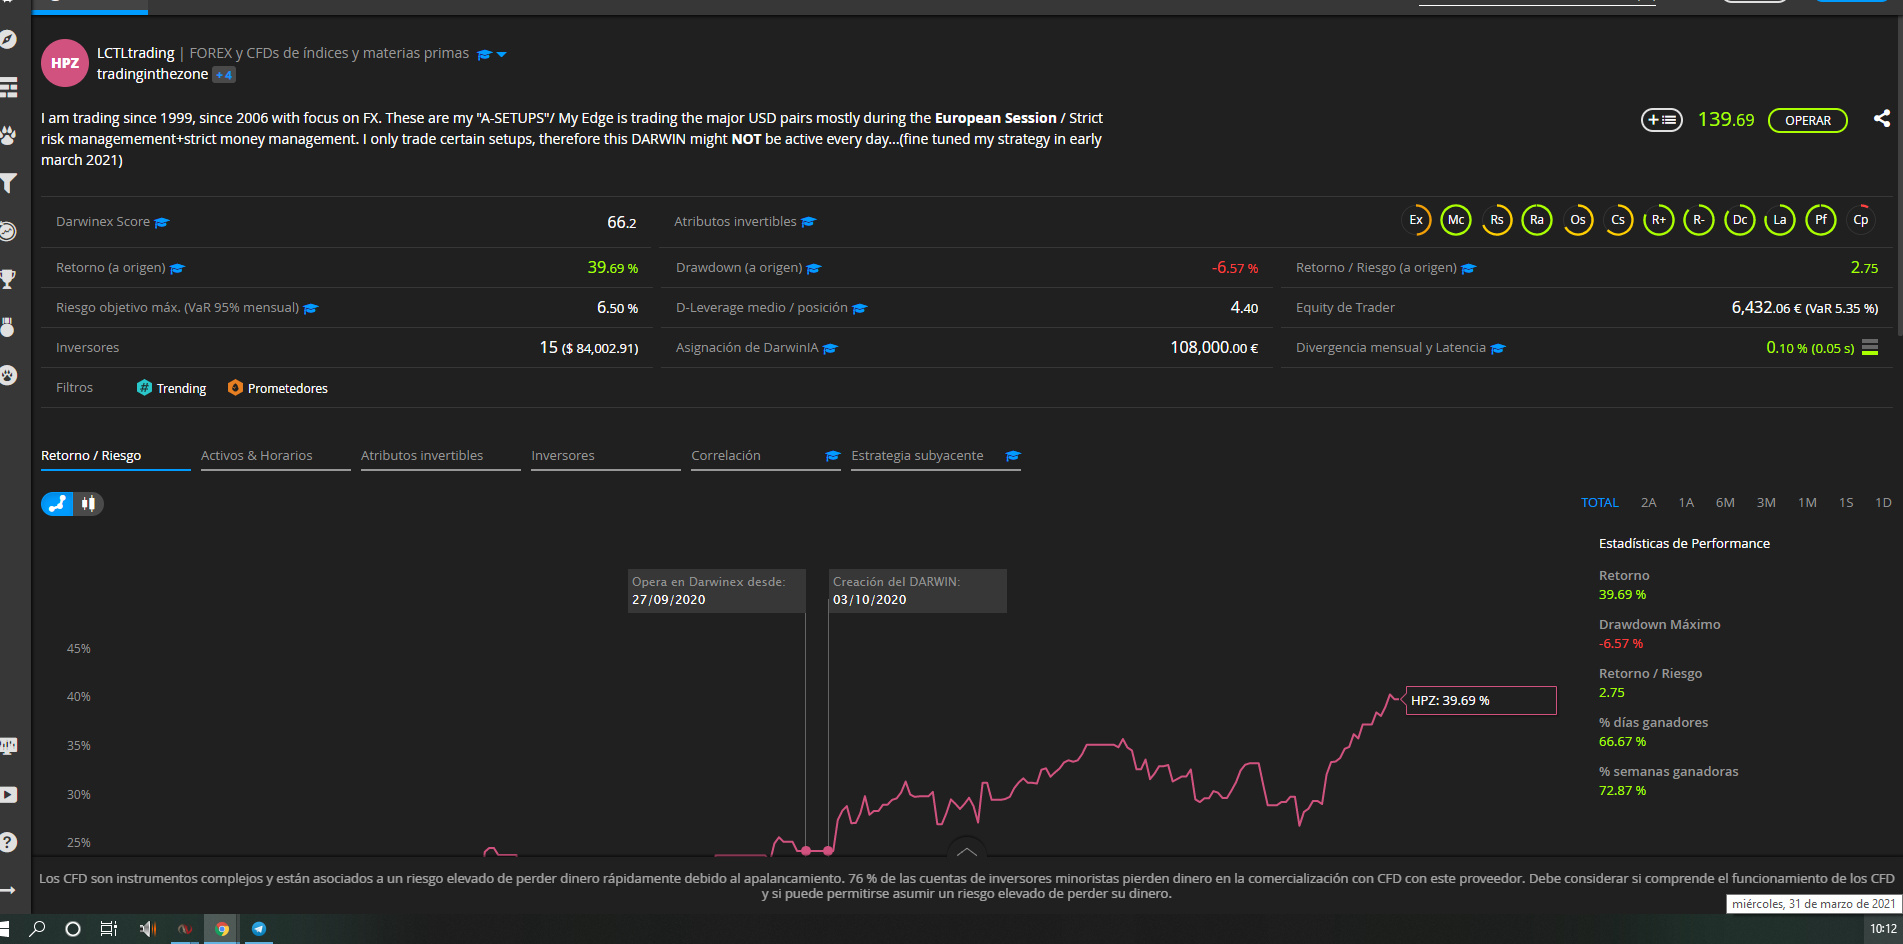Screen dimensions: 1903x944
Task: Click the compass explore icon in sidebar
Action: tap(9, 40)
